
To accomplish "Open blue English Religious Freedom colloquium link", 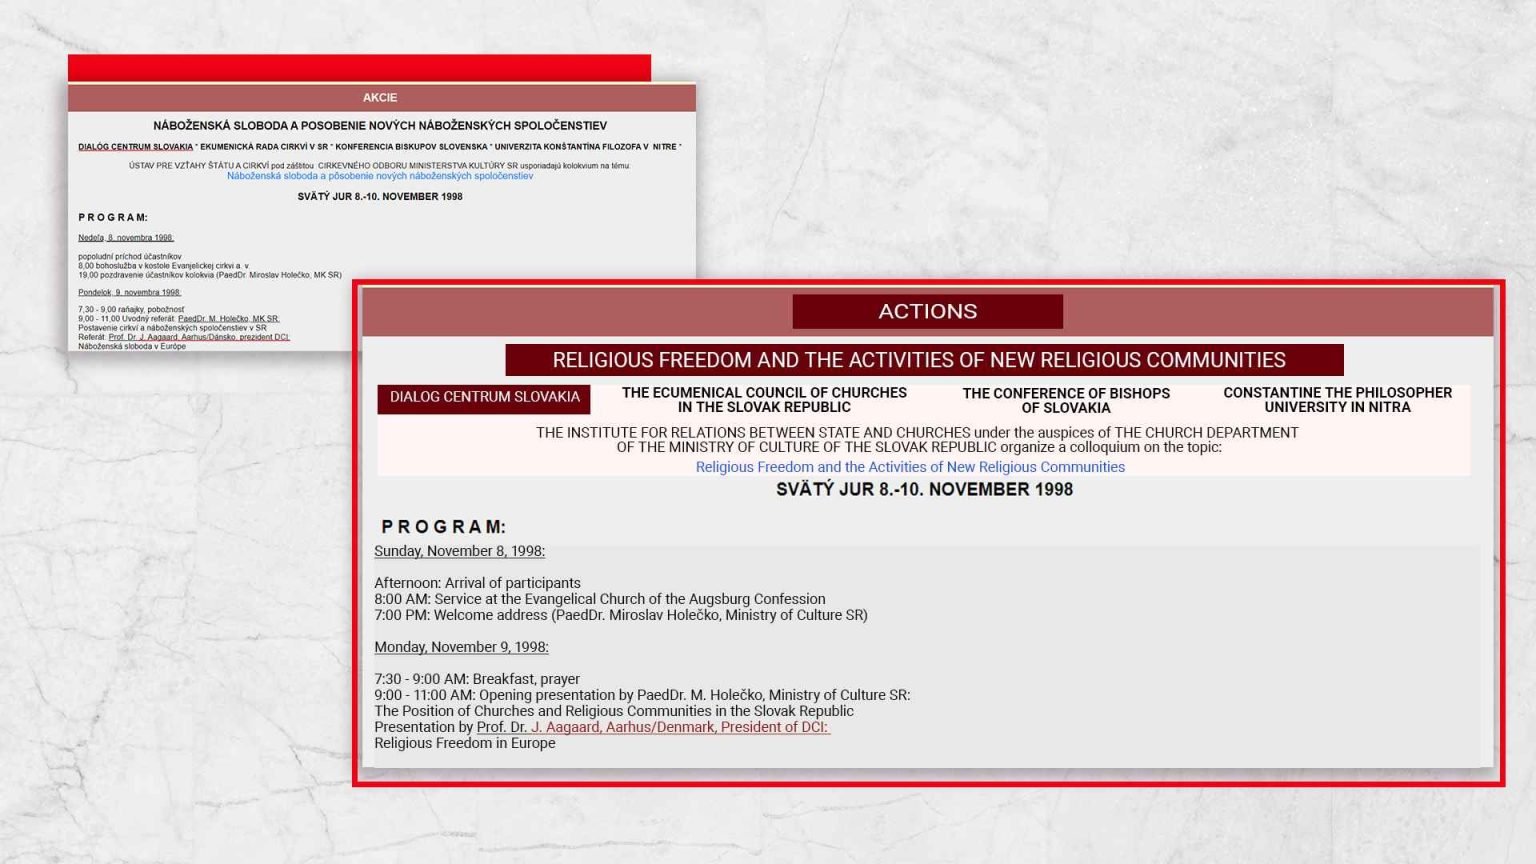I will pos(910,467).
